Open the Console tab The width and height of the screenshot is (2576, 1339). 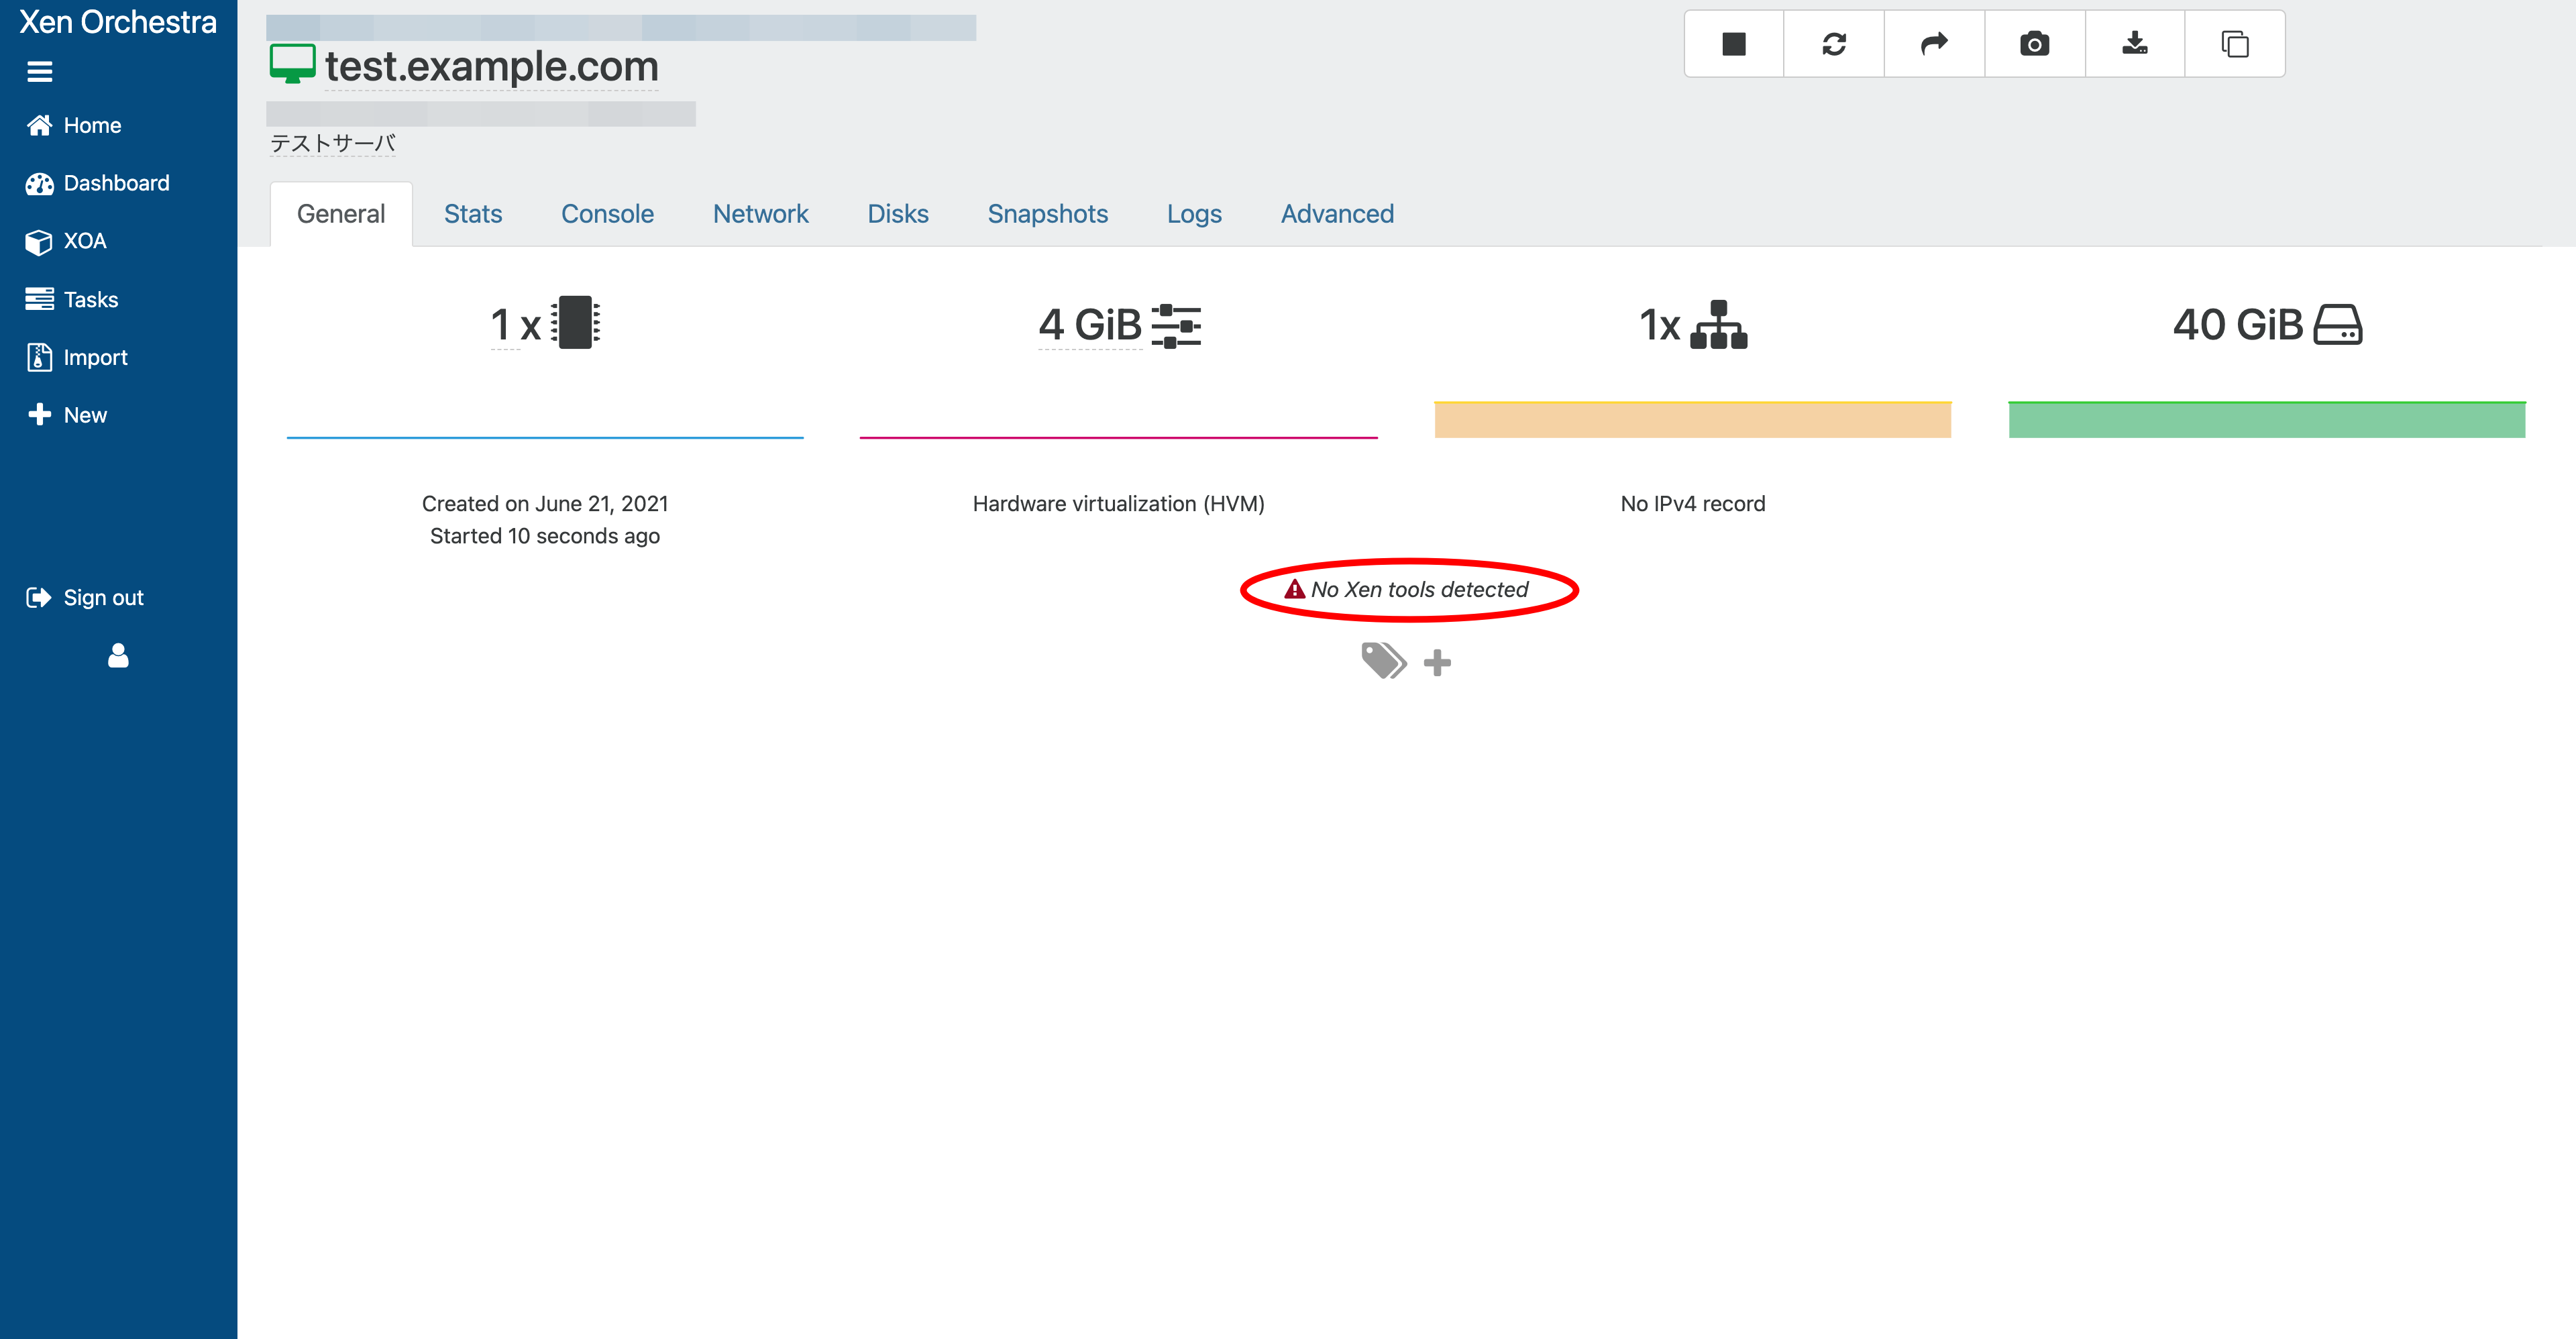(607, 214)
